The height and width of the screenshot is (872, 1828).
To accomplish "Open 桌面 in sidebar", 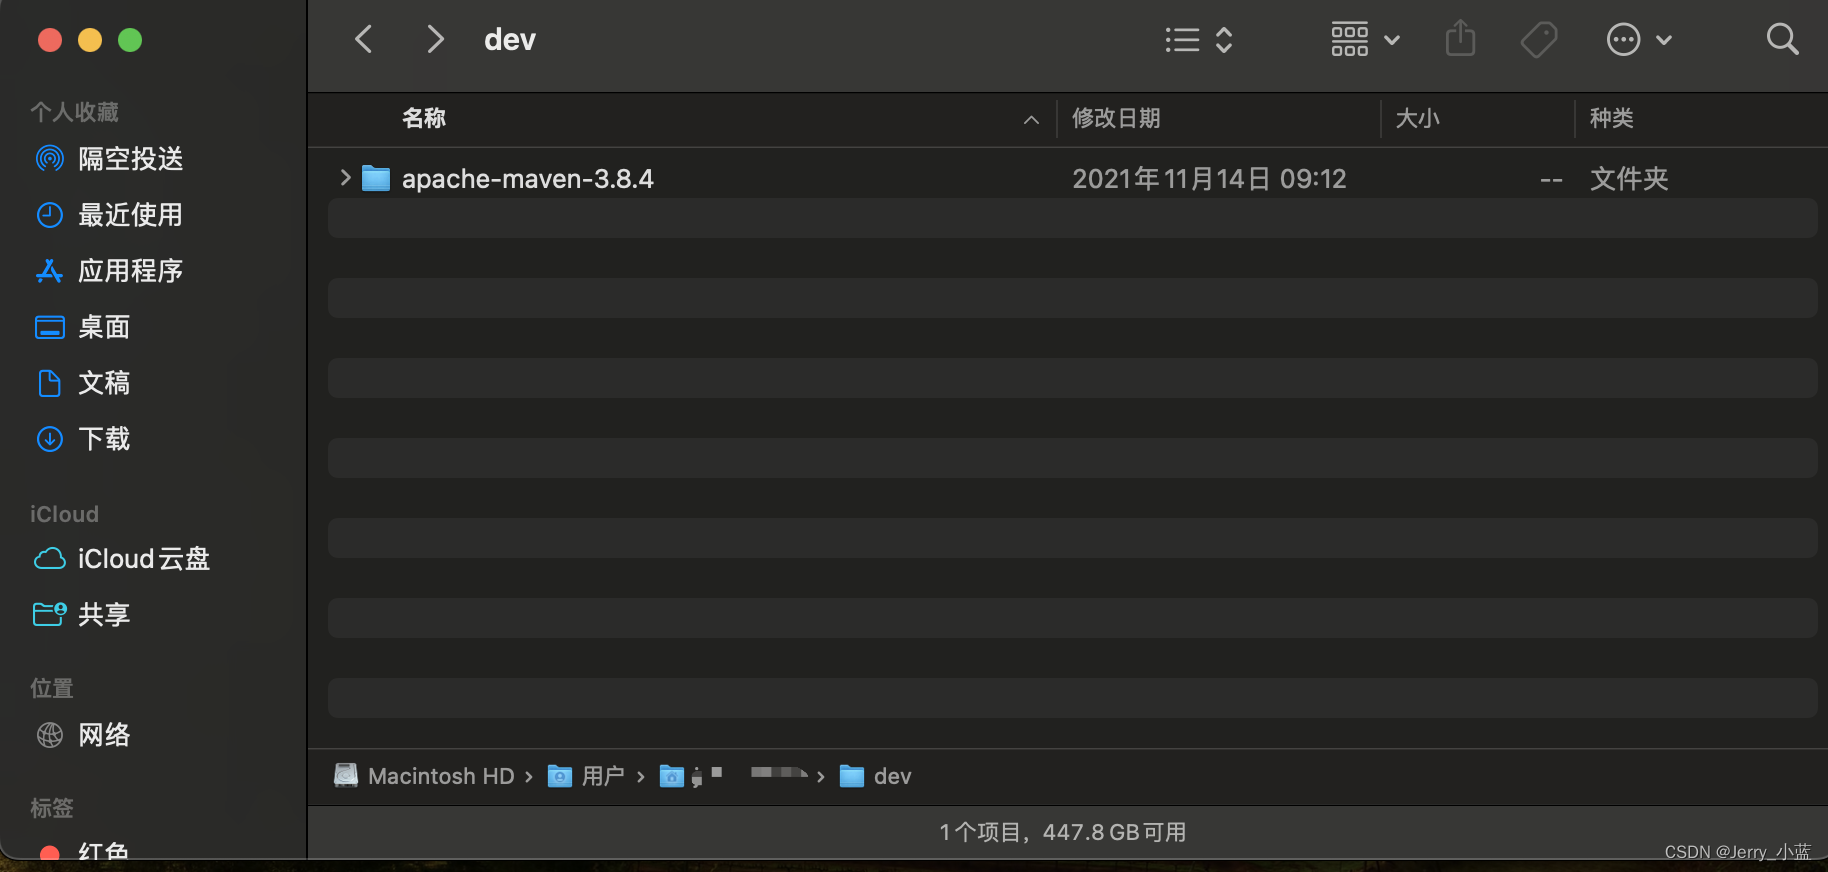I will [x=83, y=327].
